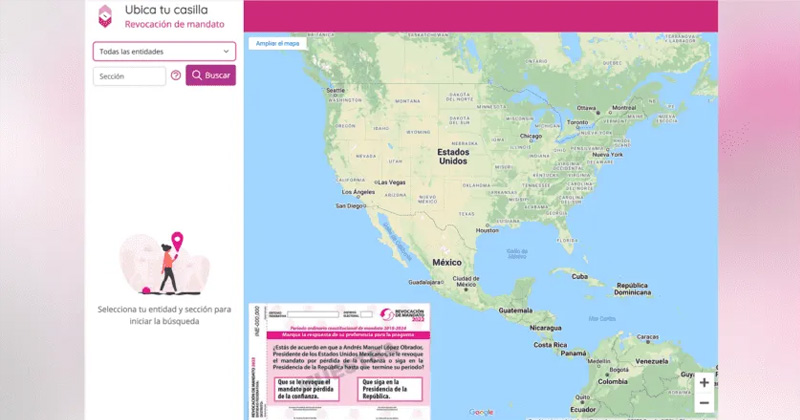
Task: Click the México label on the map
Action: click(447, 262)
